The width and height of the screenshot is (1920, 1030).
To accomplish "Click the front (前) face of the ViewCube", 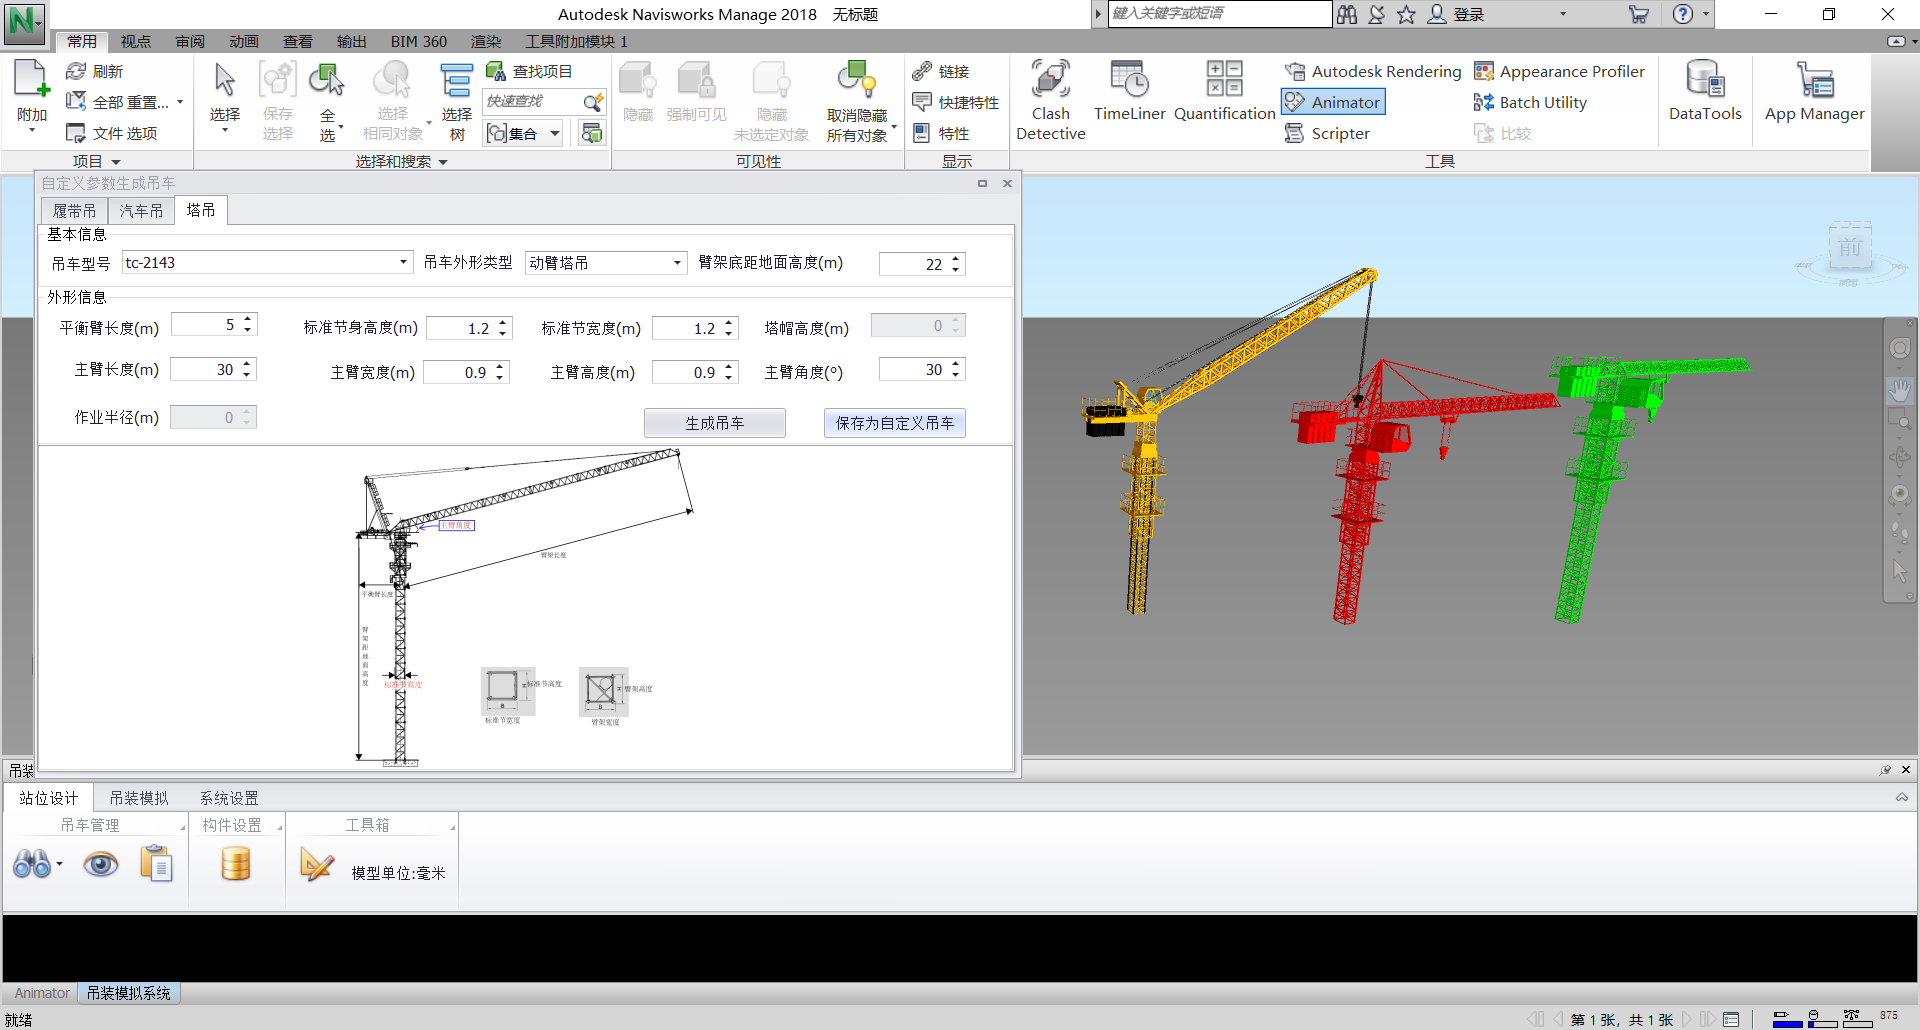I will click(x=1850, y=247).
